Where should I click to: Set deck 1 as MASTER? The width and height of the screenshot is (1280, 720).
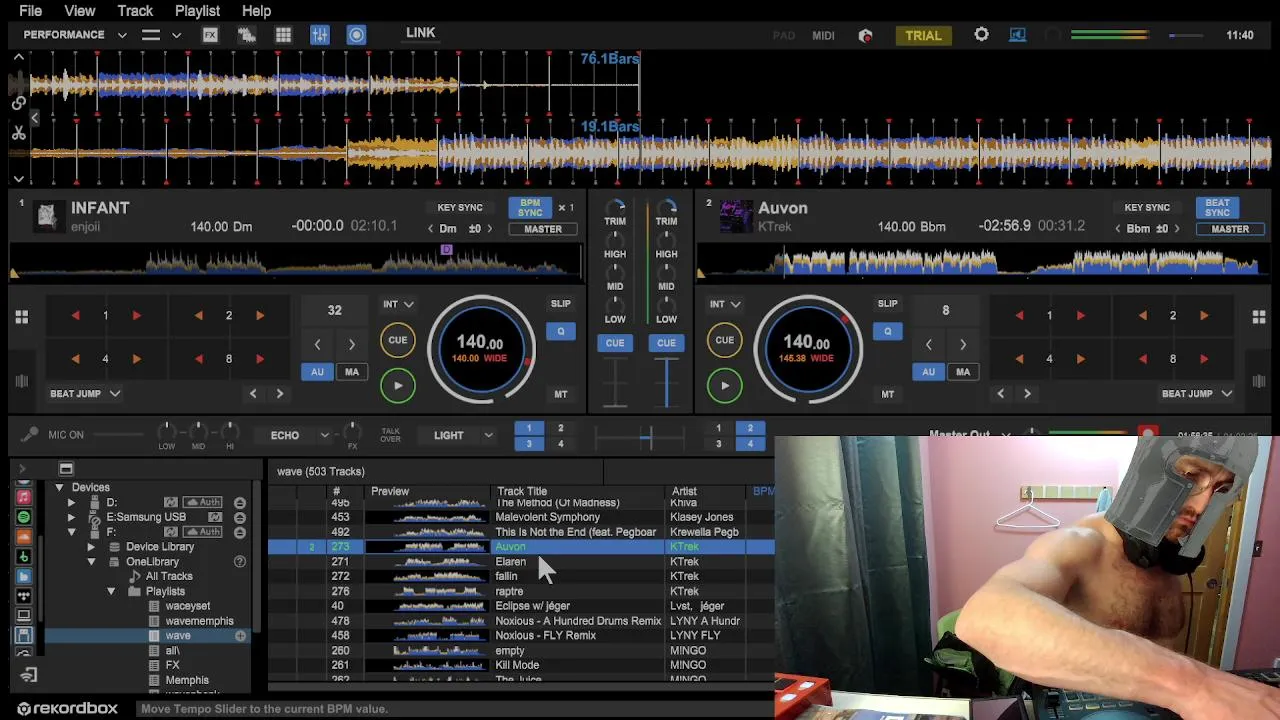click(x=543, y=229)
